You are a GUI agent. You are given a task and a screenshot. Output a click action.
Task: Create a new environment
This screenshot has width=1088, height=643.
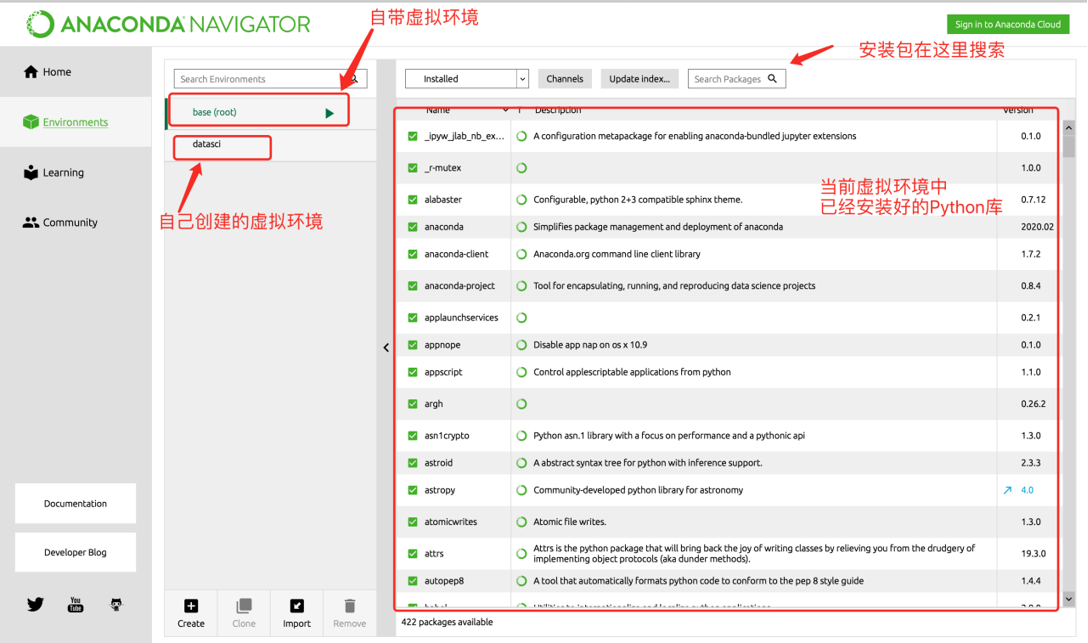click(x=191, y=613)
